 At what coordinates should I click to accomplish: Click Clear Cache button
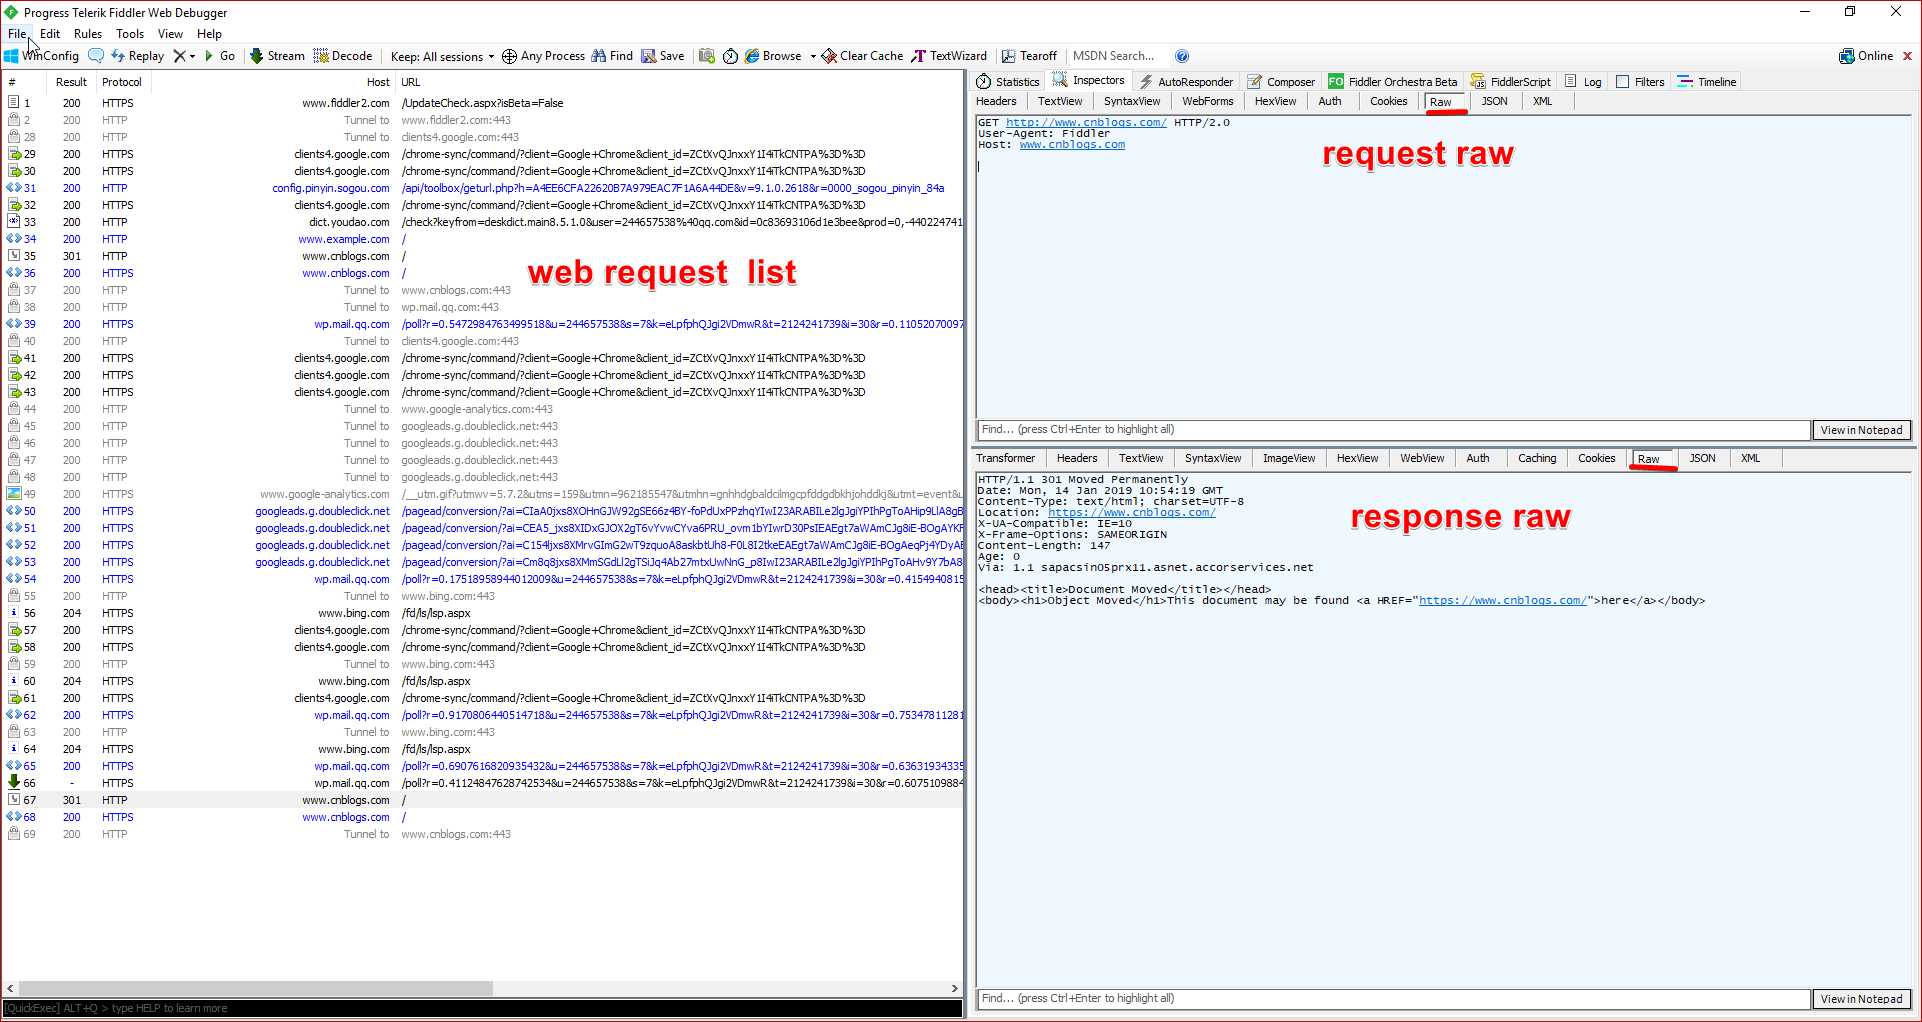(863, 56)
